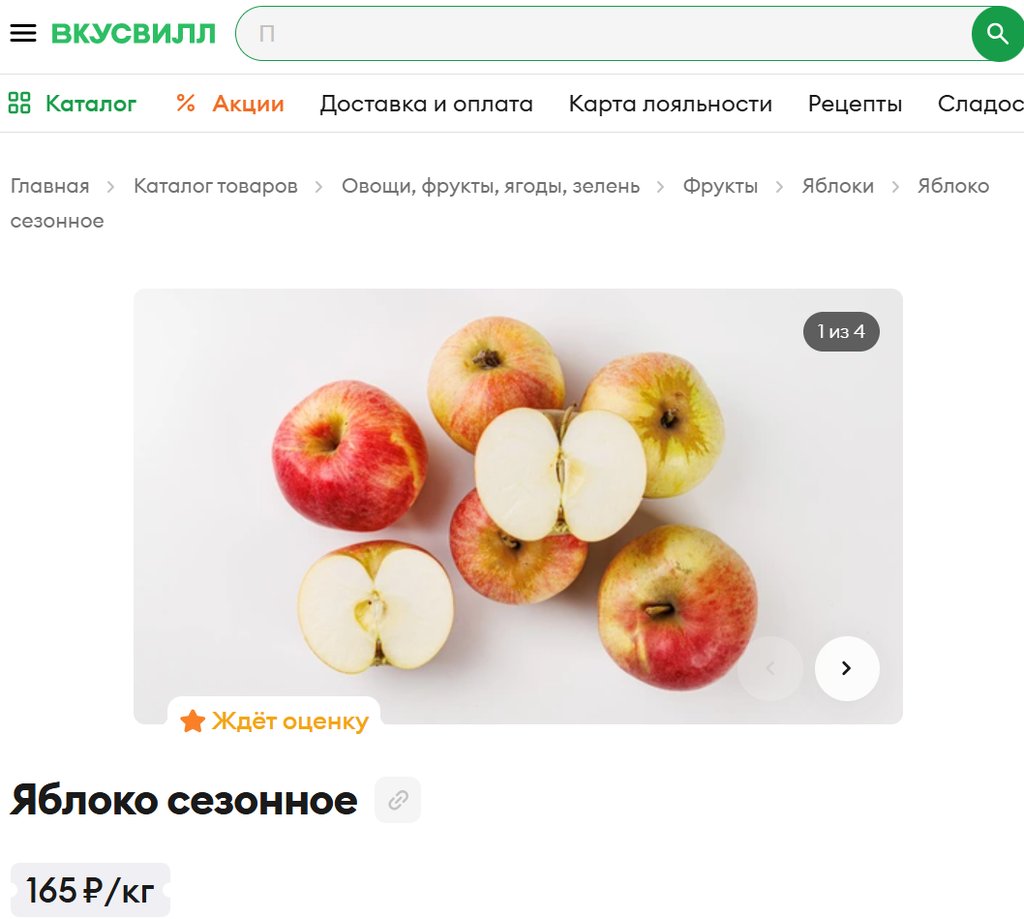Click the green search magnifier button
The height and width of the screenshot is (919, 1024).
[x=997, y=33]
